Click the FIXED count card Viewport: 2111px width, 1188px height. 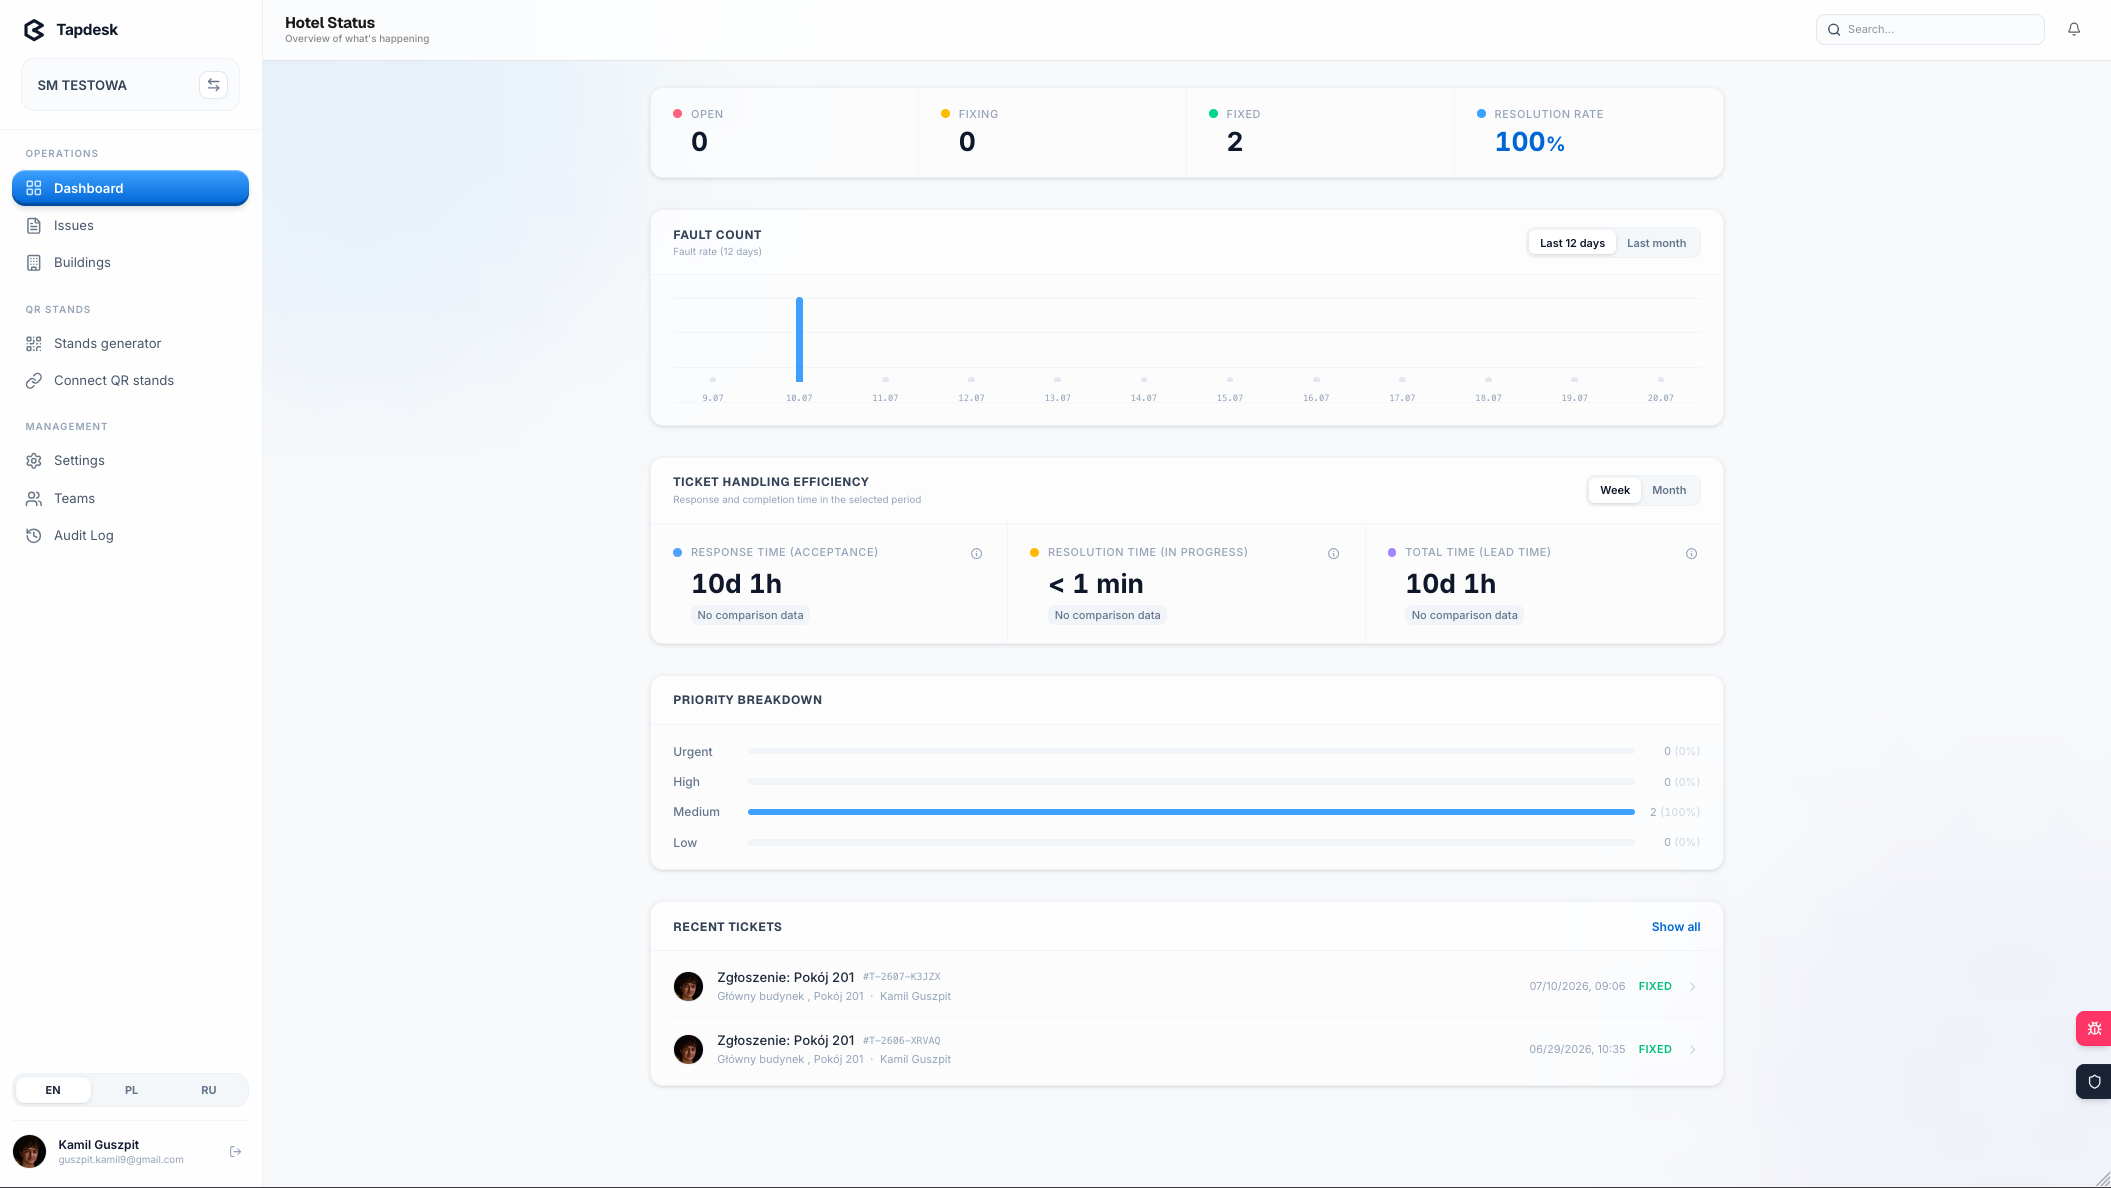1320,133
